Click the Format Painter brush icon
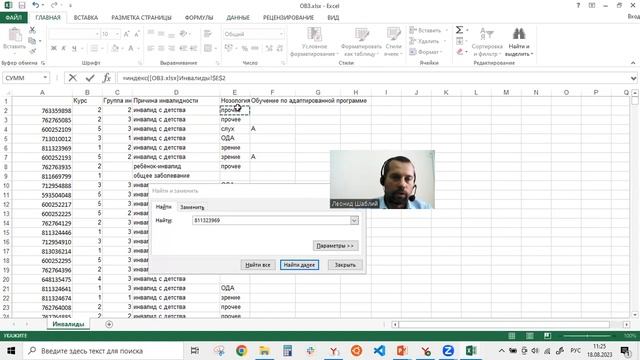Screen dimensions: 640x360 coord(32,51)
